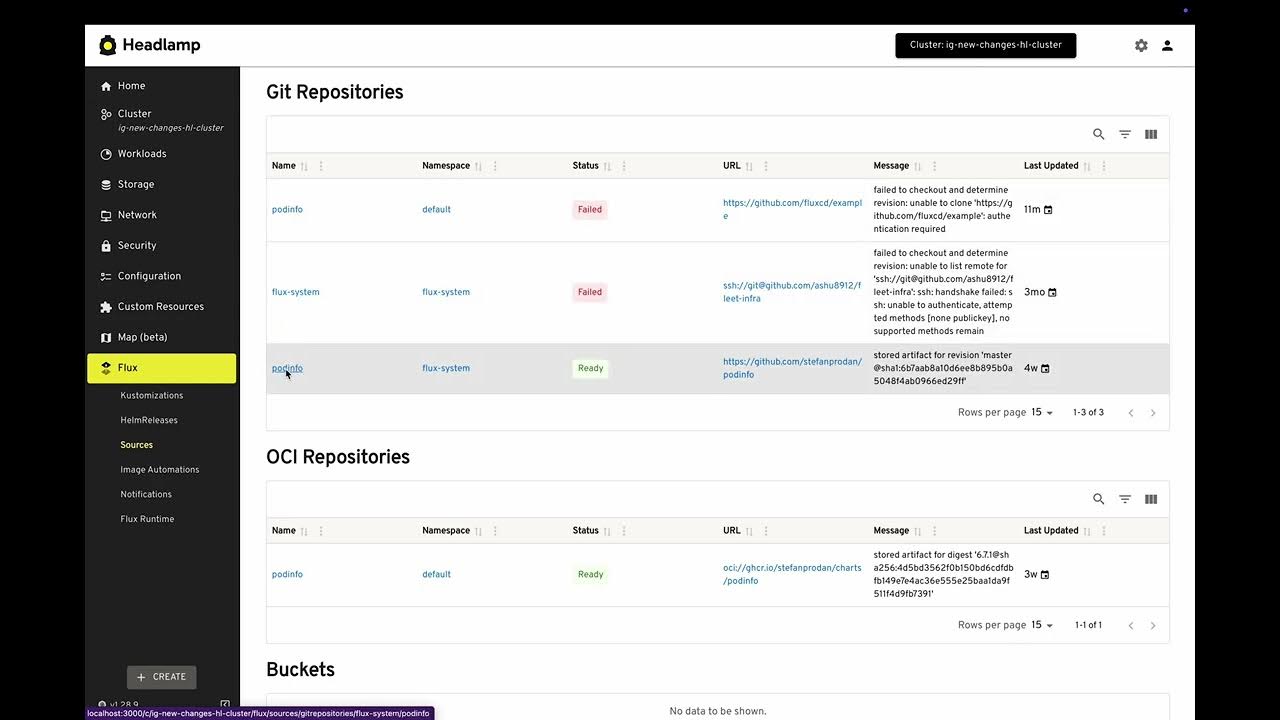The height and width of the screenshot is (720, 1280).
Task: Open rows per page dropdown for Git Repositories
Action: click(x=1042, y=413)
